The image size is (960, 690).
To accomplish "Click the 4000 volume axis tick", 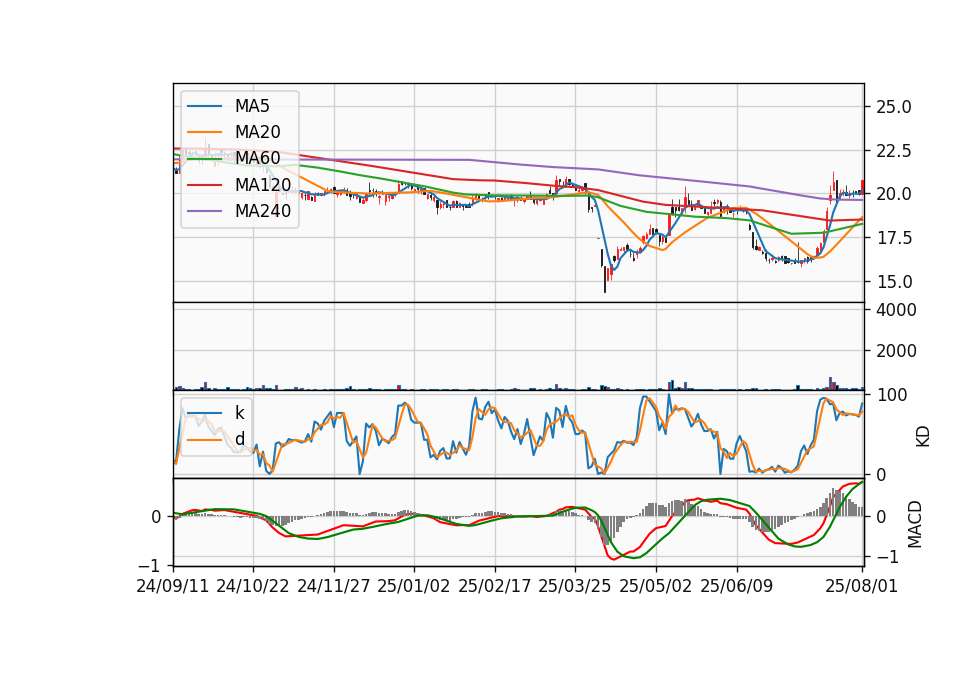I will tap(896, 310).
